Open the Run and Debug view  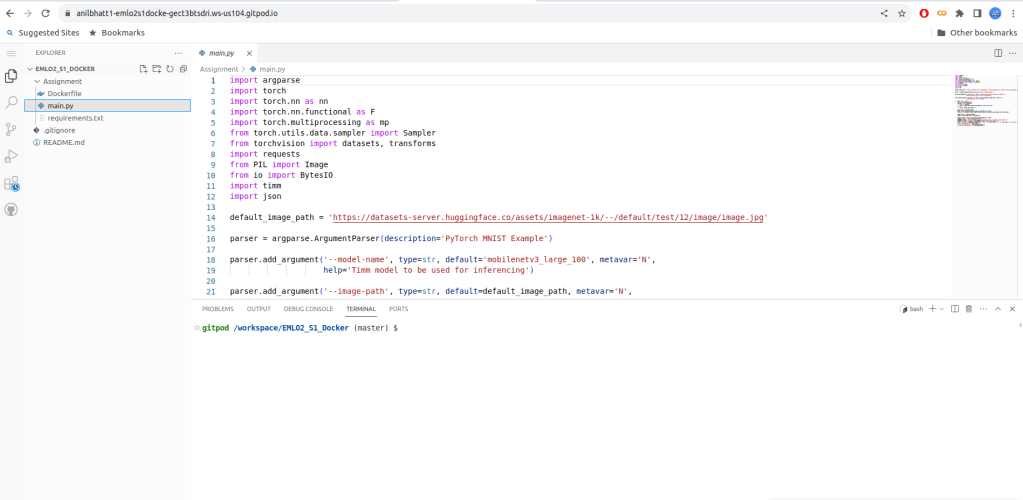pos(12,156)
